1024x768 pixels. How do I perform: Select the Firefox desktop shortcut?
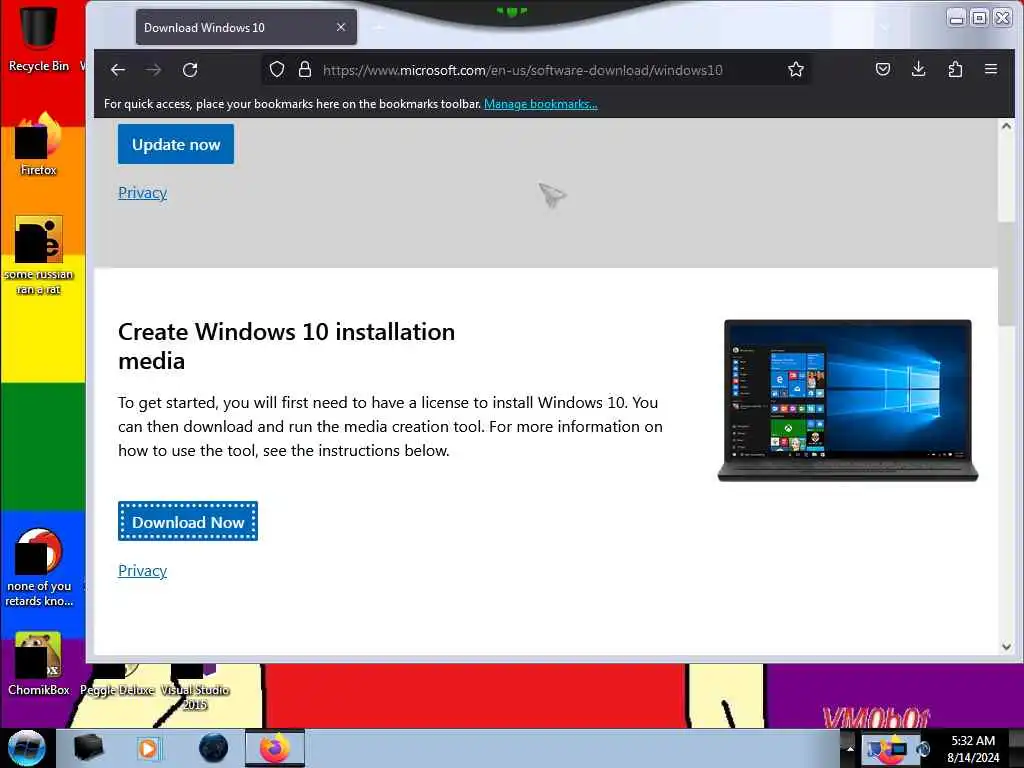tap(38, 144)
